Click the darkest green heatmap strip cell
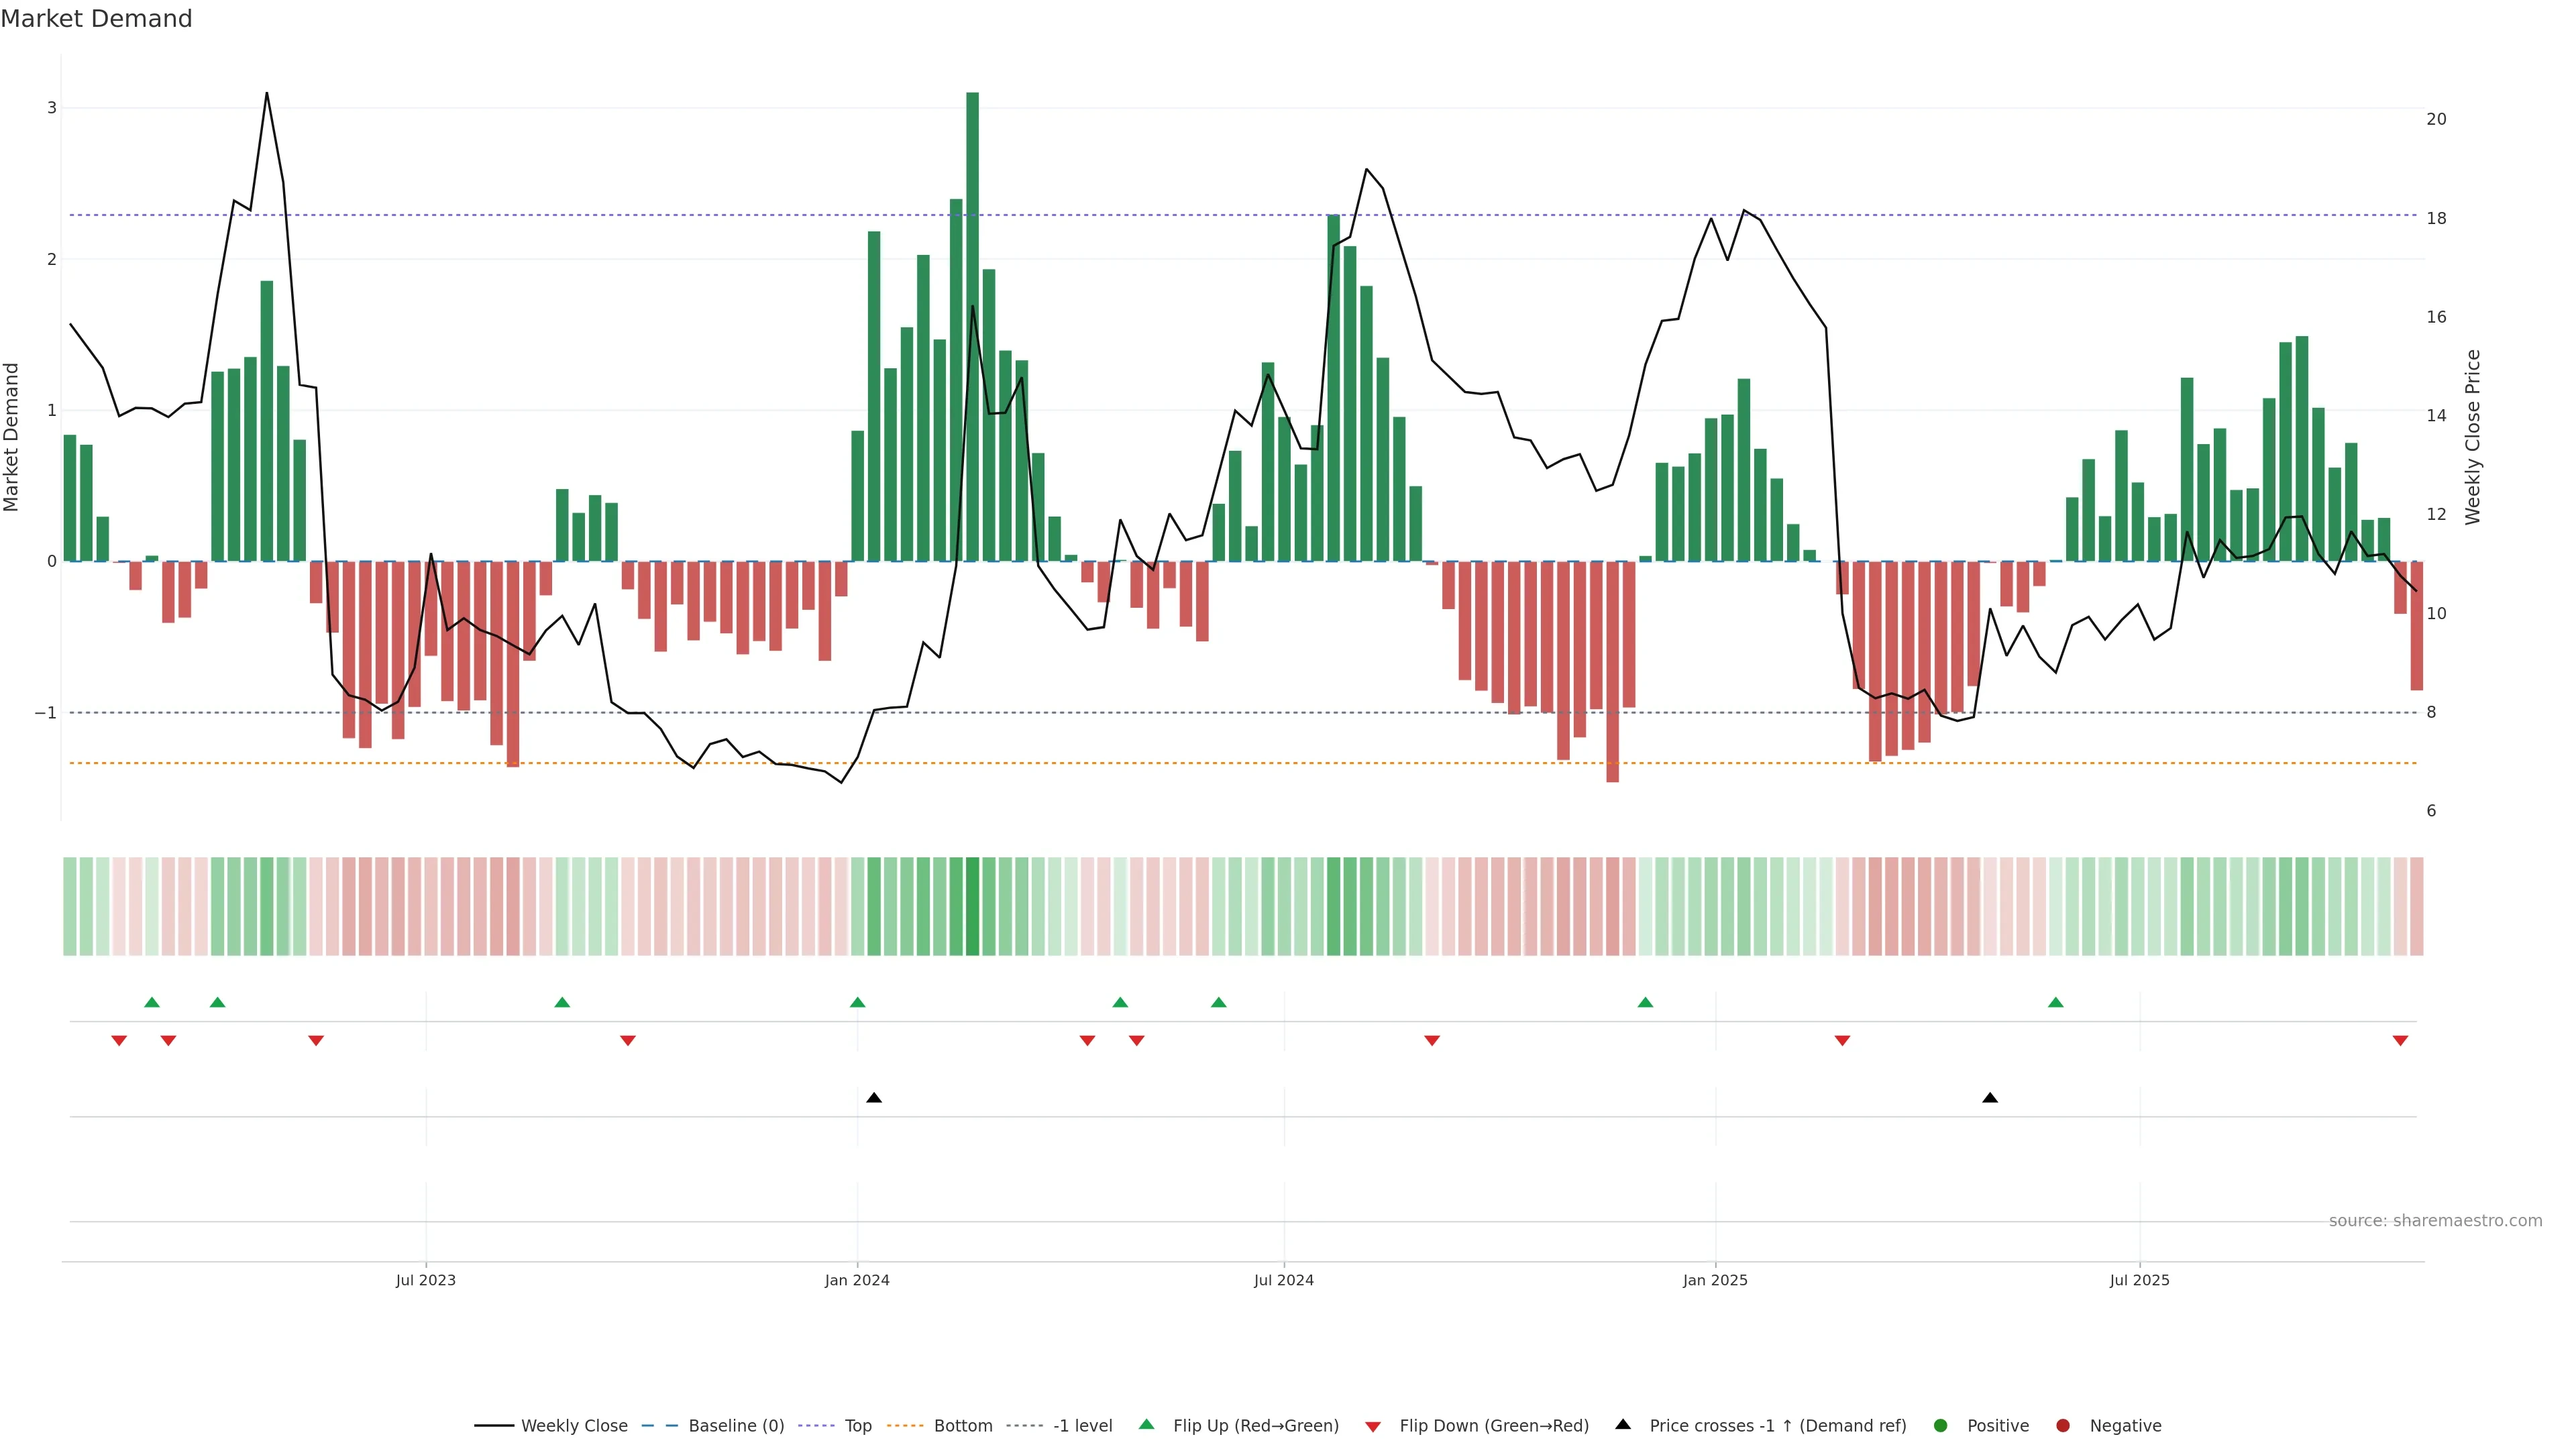The height and width of the screenshot is (1449, 2576). click(972, 906)
